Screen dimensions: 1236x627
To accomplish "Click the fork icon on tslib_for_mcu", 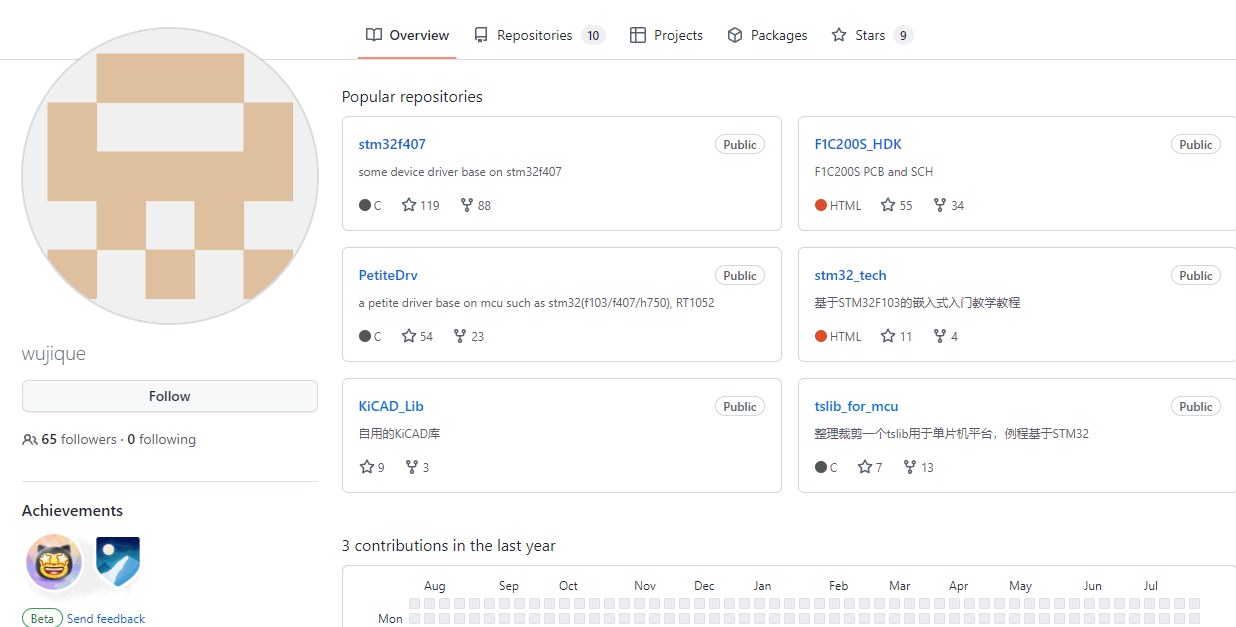I will pos(910,467).
